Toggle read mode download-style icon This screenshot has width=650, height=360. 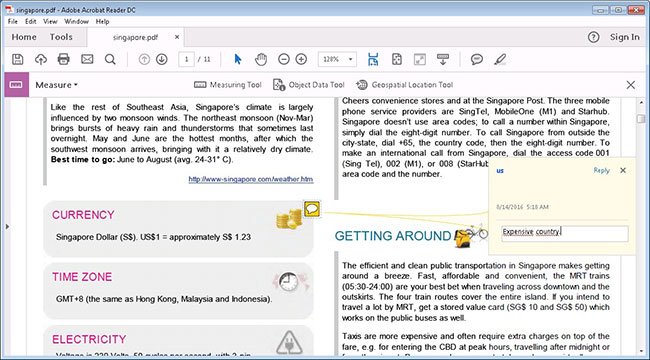pos(443,59)
